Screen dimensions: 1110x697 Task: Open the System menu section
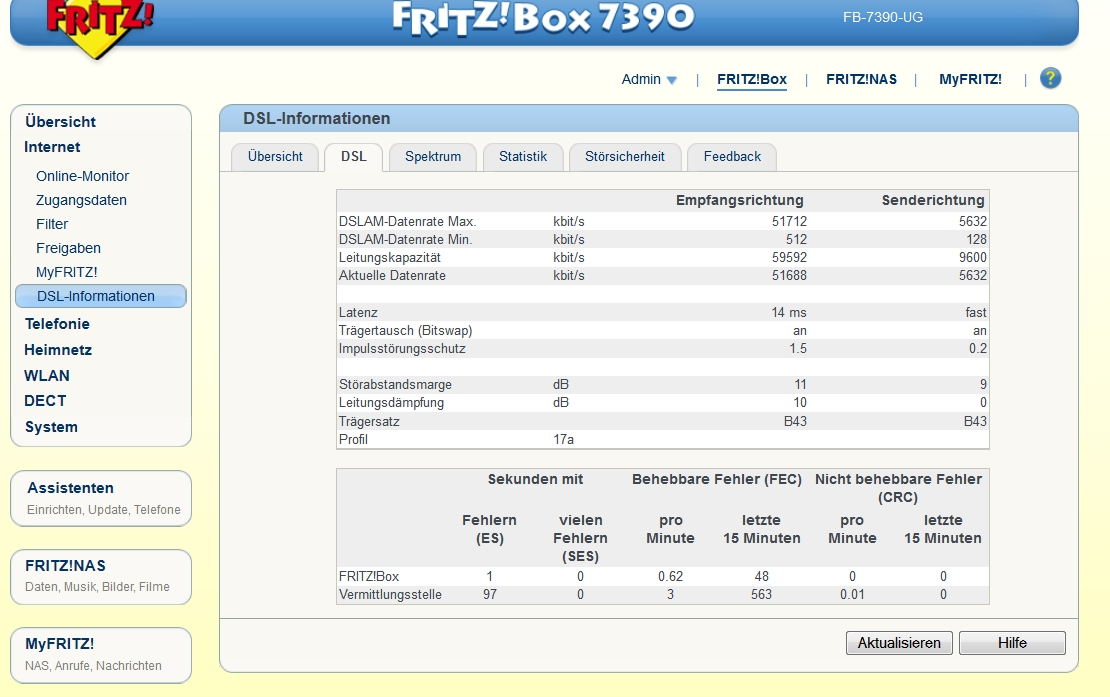click(x=51, y=427)
